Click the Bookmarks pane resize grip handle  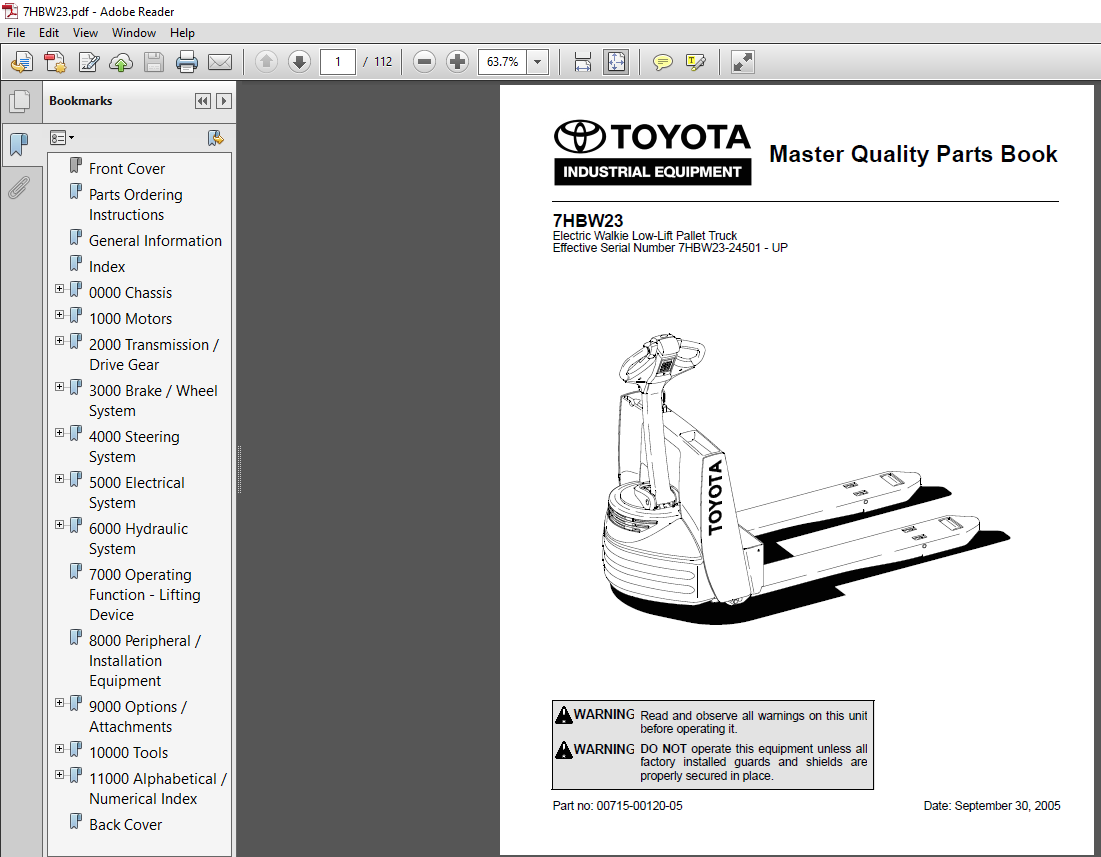point(239,470)
